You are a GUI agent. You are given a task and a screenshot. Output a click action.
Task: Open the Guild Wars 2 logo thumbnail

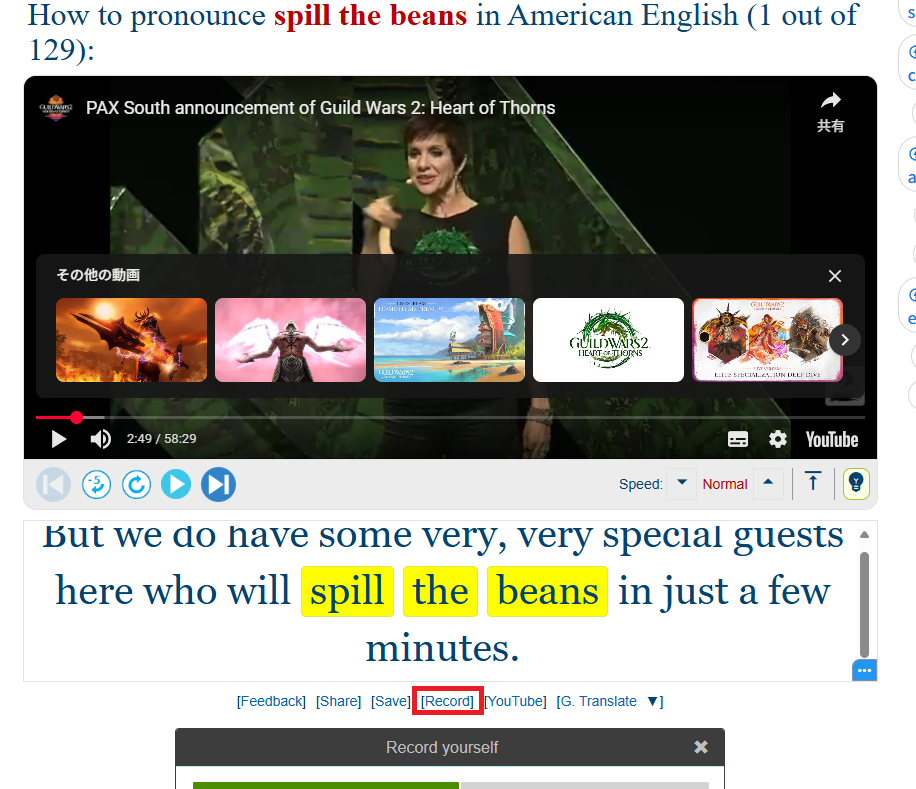608,340
